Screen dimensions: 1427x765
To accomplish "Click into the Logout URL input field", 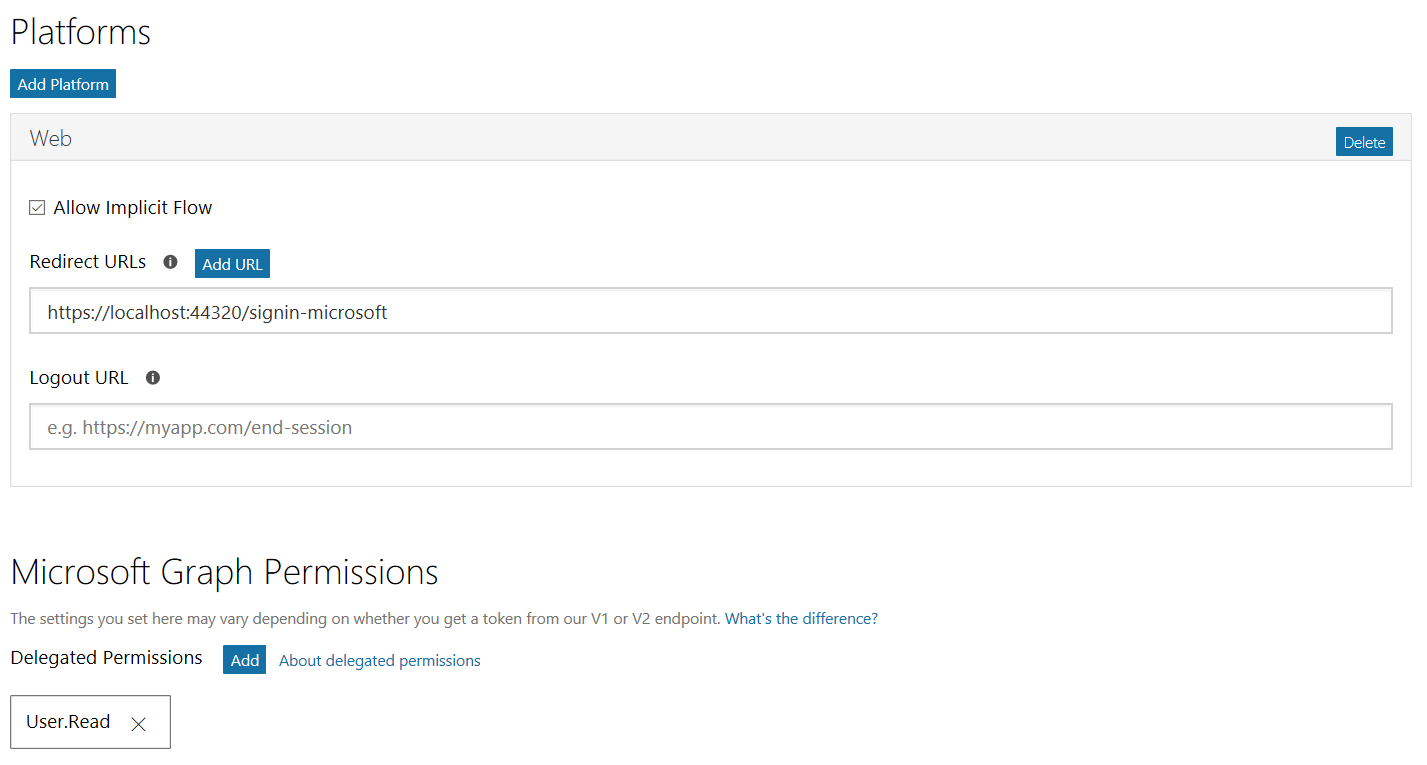I will [x=711, y=427].
